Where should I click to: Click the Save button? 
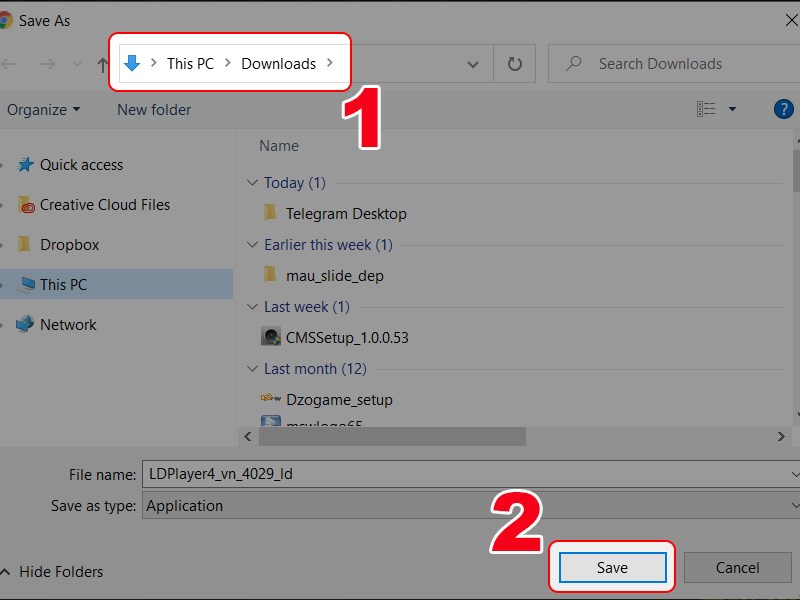coord(612,568)
